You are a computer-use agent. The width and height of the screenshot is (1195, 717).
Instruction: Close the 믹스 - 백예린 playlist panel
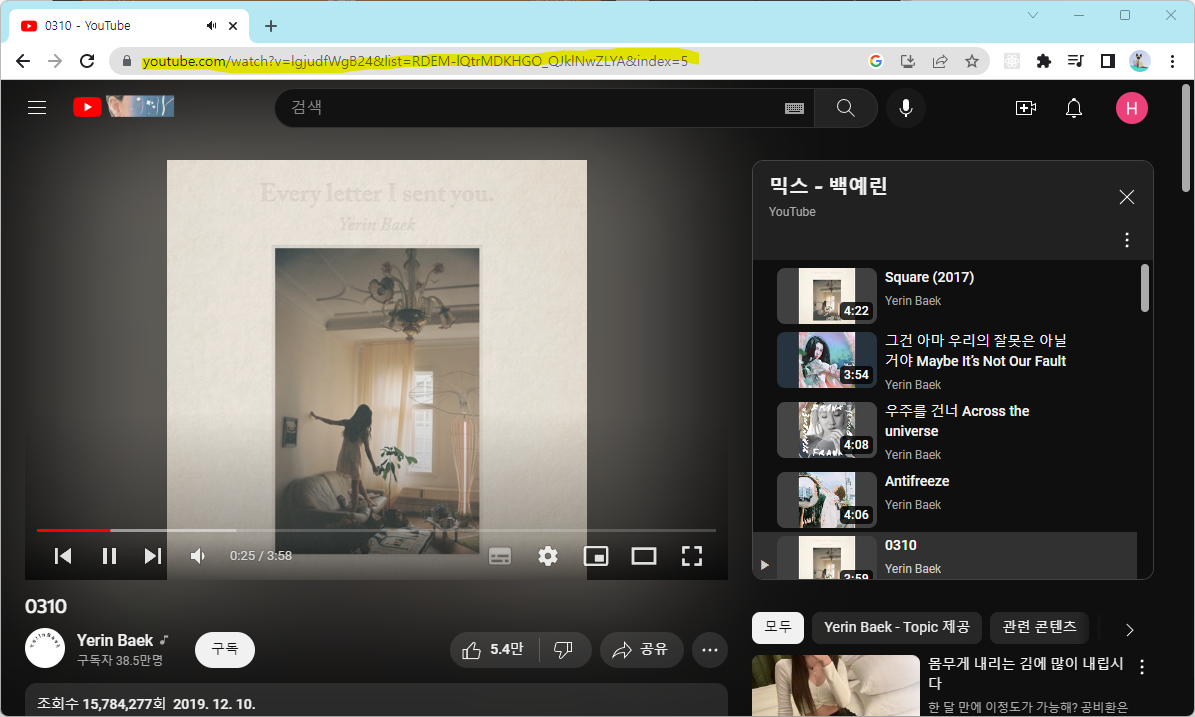(1126, 197)
